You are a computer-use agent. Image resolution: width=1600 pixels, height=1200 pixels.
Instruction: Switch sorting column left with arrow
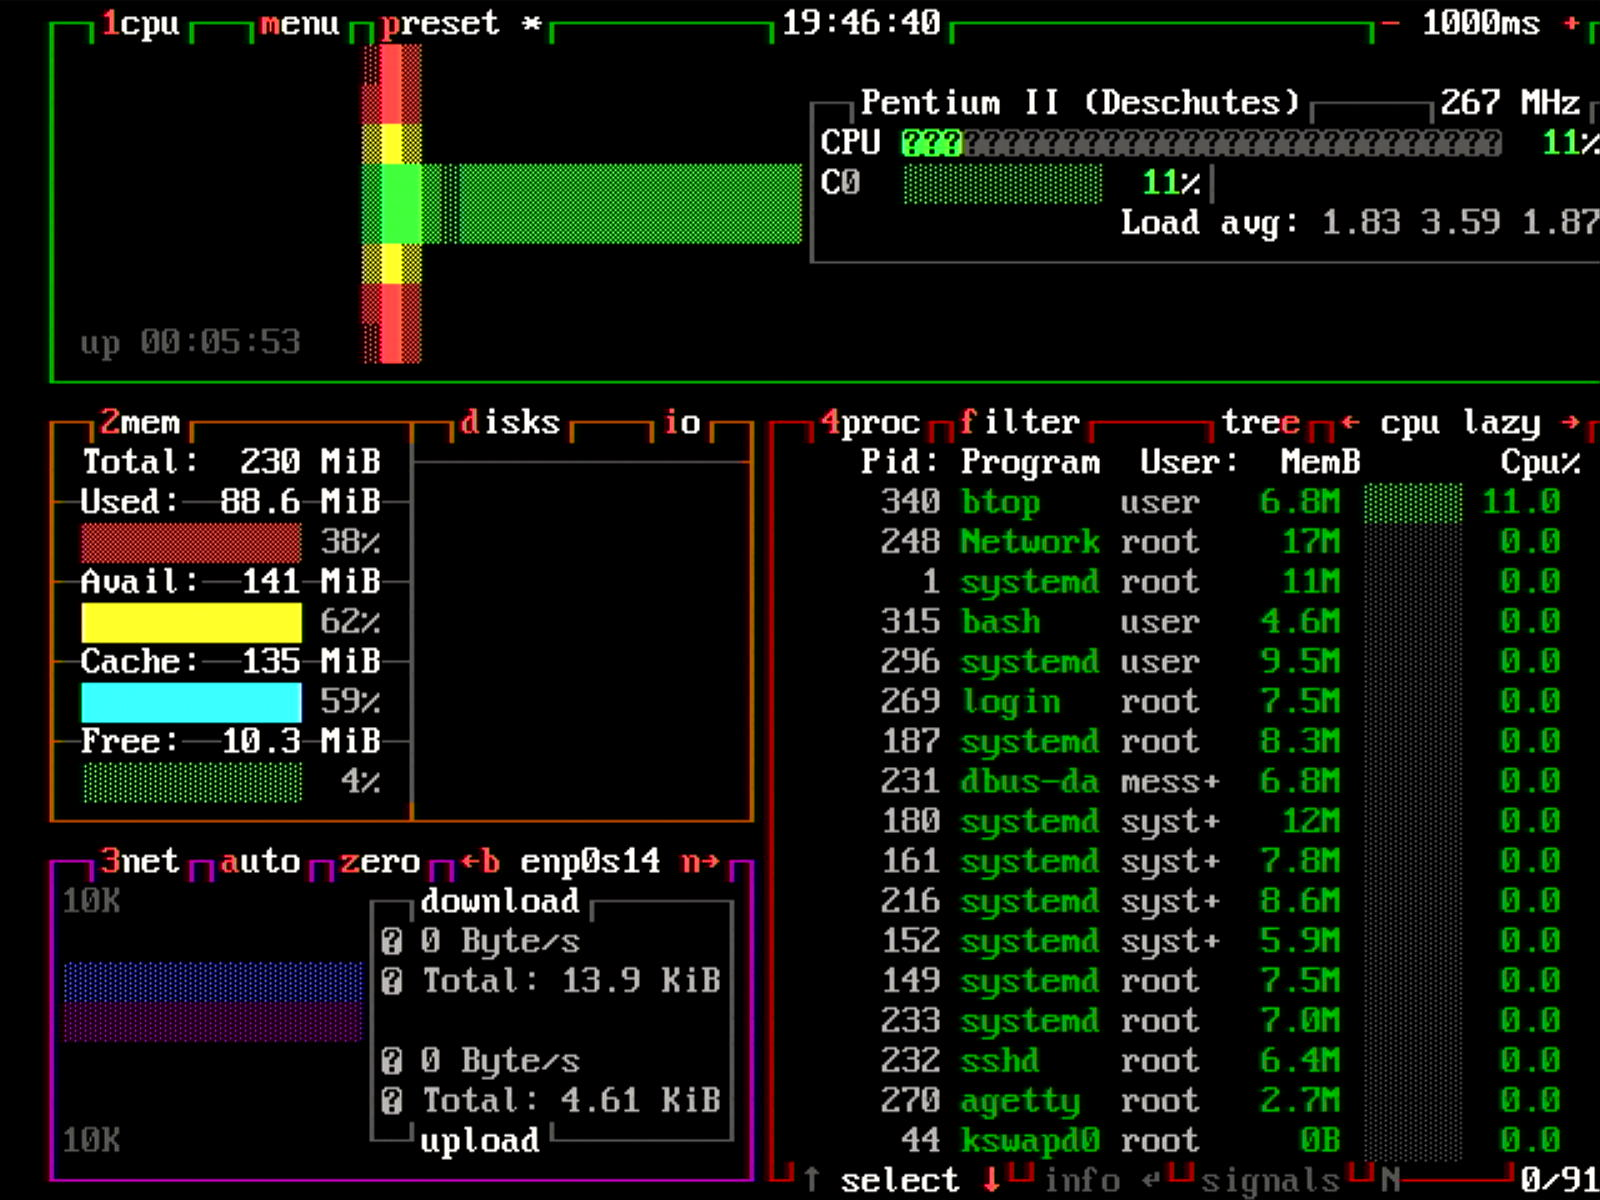click(1350, 422)
